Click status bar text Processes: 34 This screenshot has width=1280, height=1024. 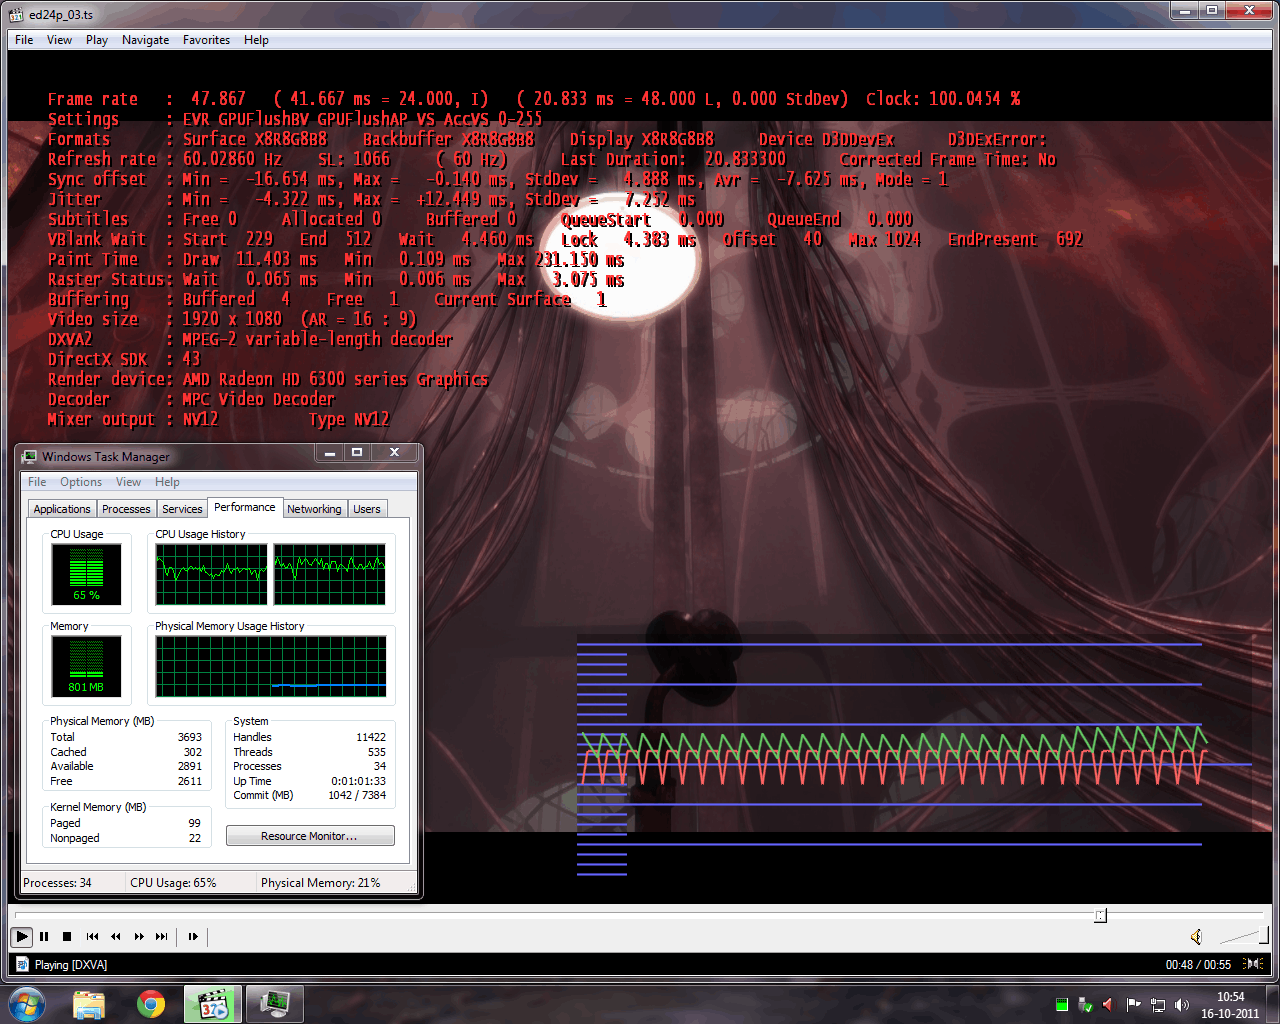coord(57,883)
